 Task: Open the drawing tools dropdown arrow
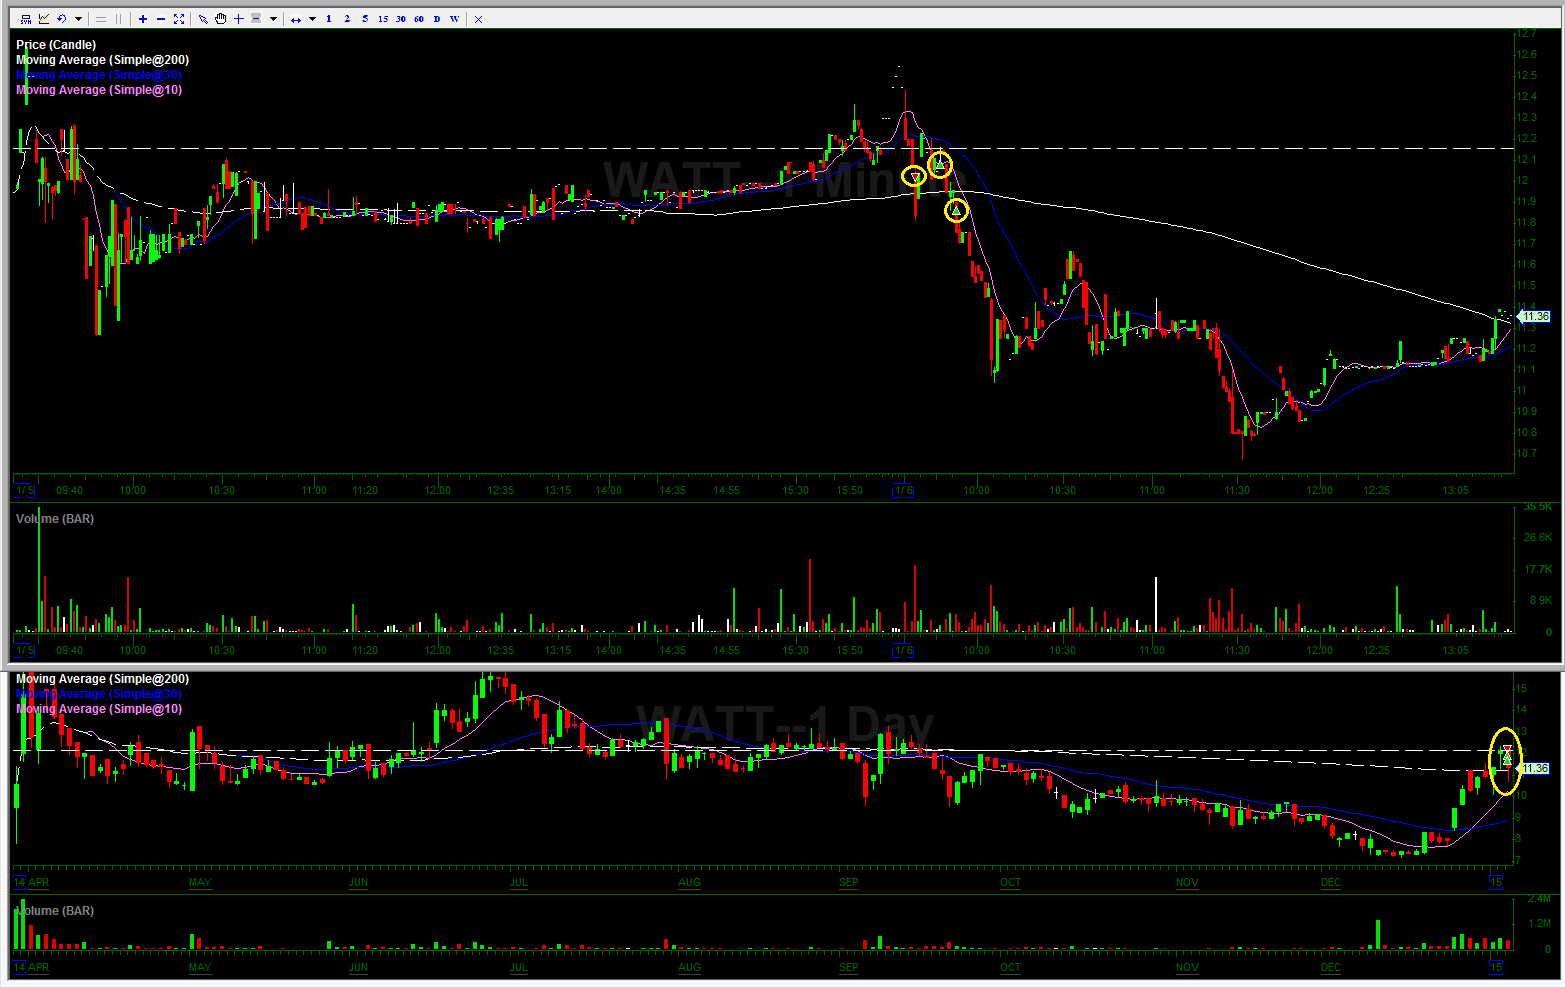pyautogui.click(x=273, y=19)
